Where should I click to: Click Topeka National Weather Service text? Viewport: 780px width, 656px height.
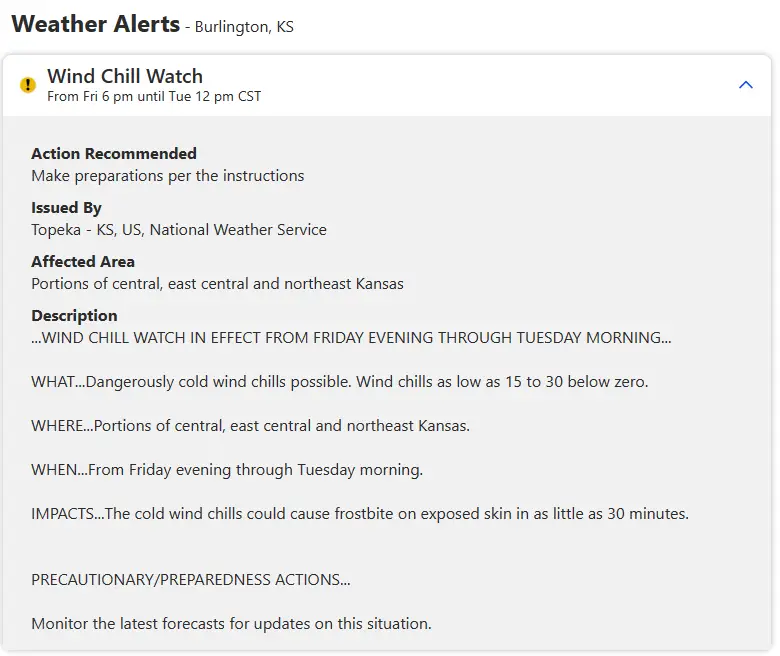[x=179, y=230]
